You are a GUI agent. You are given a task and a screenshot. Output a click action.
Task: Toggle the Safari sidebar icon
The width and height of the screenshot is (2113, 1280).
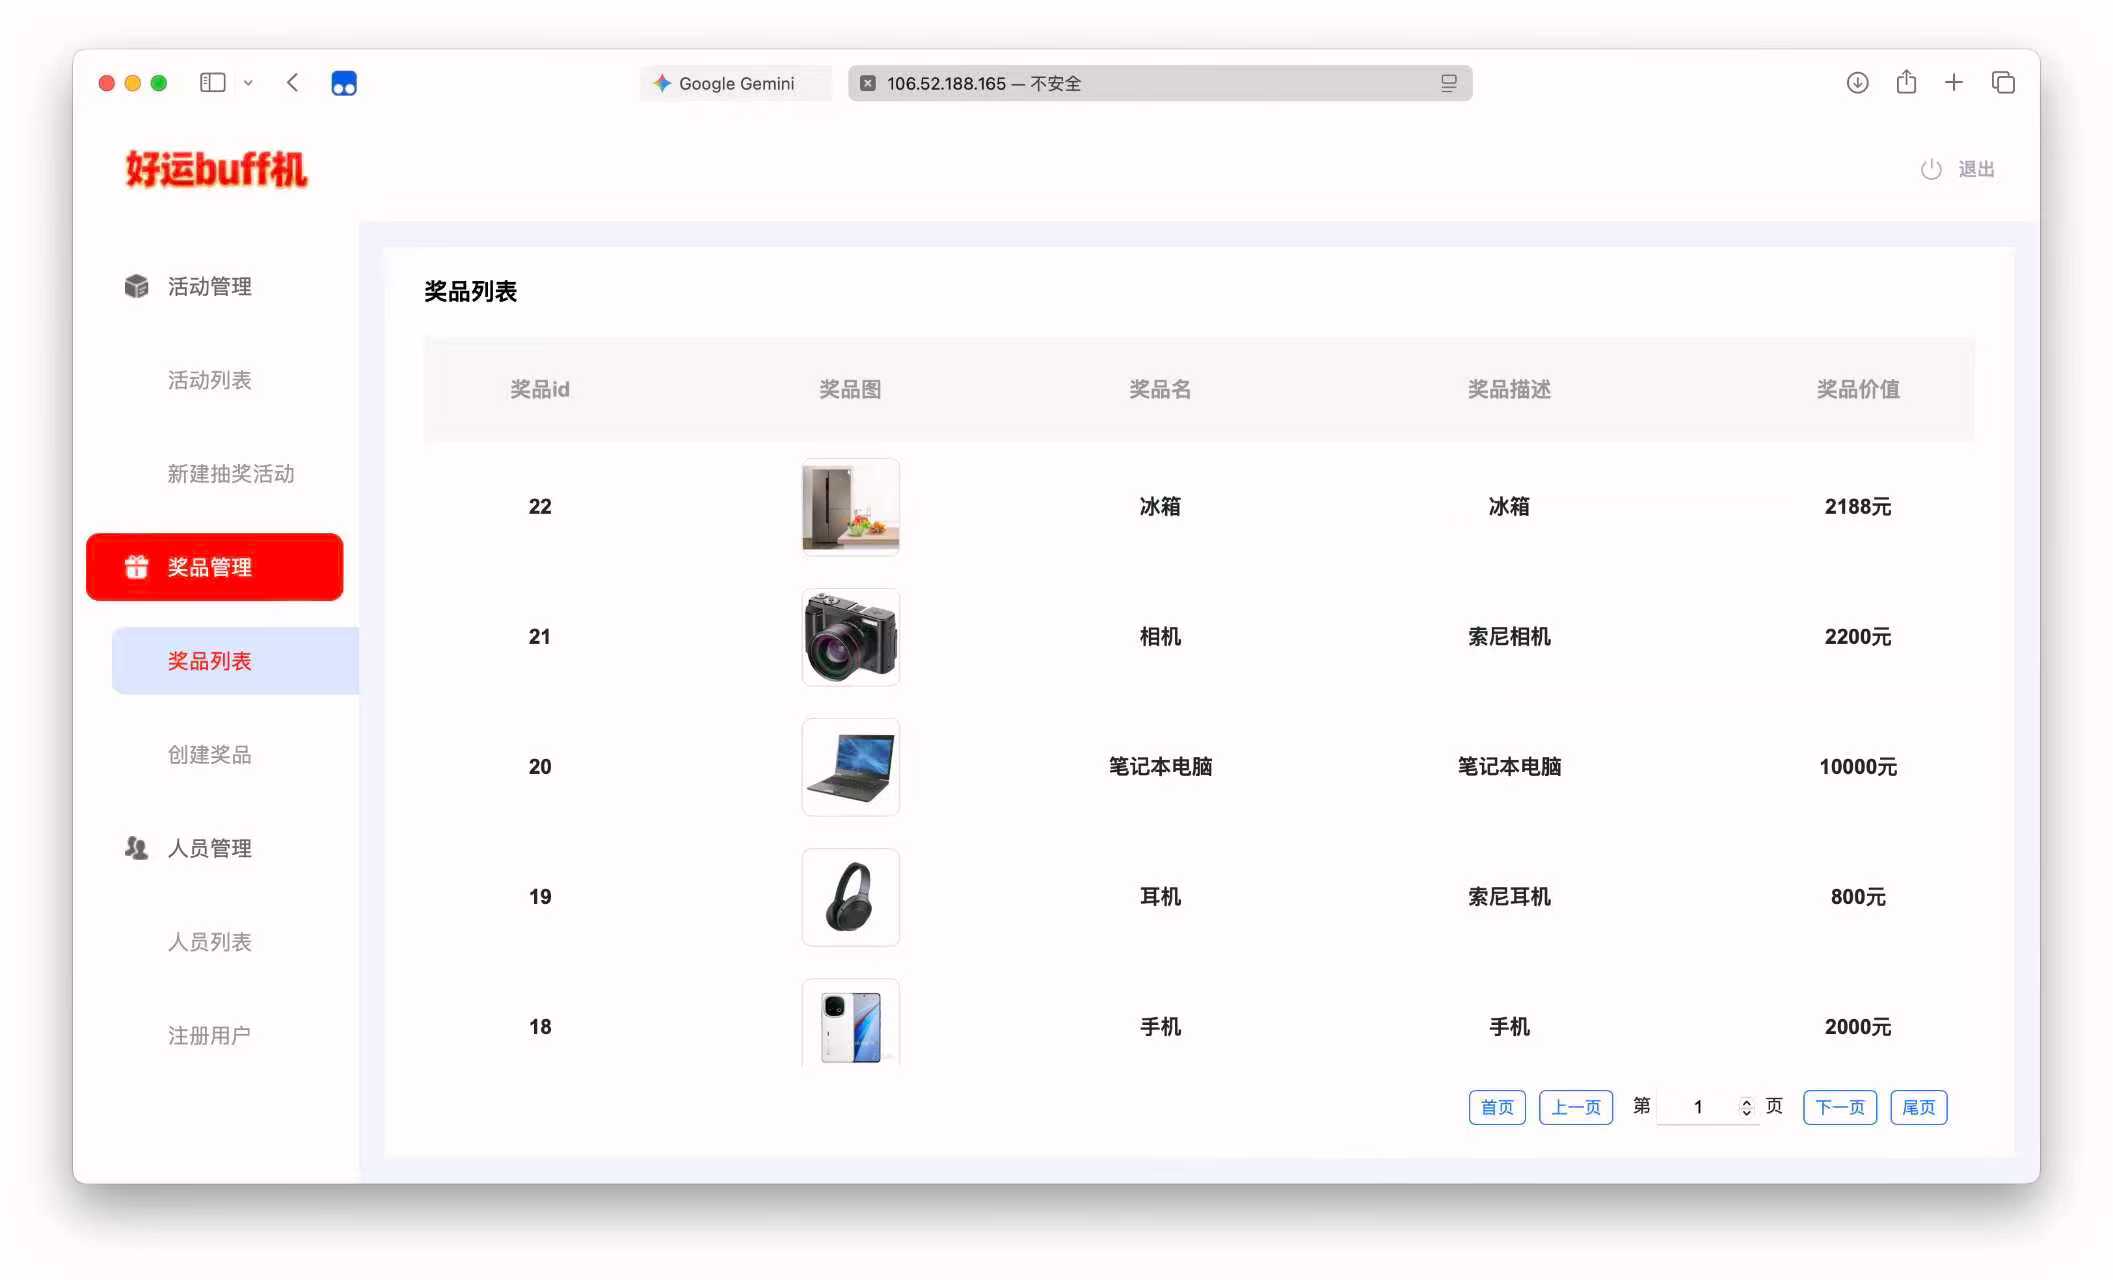click(x=212, y=83)
